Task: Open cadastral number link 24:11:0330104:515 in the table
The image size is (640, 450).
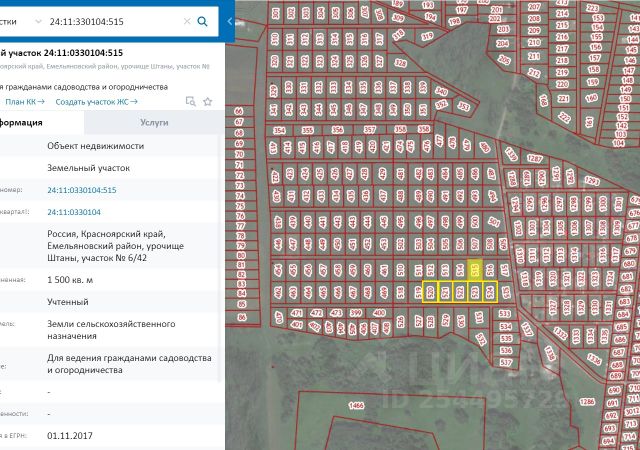Action: 82,190
